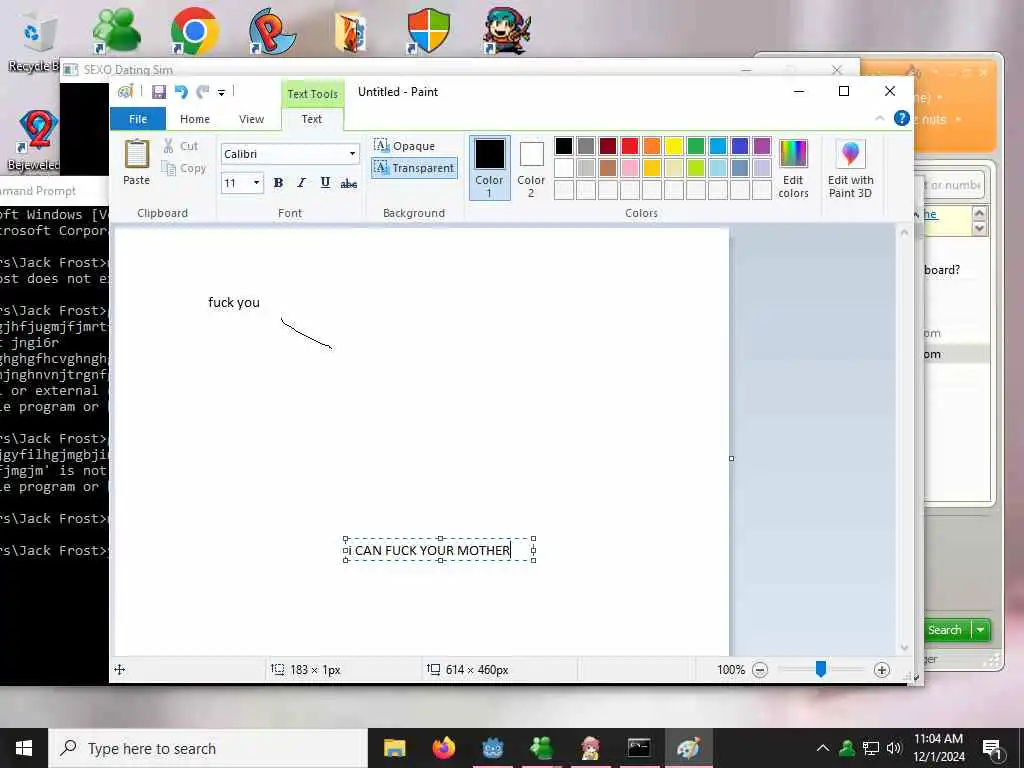
Task: Open the Peggle desktop shortcut icon
Action: [x=272, y=31]
